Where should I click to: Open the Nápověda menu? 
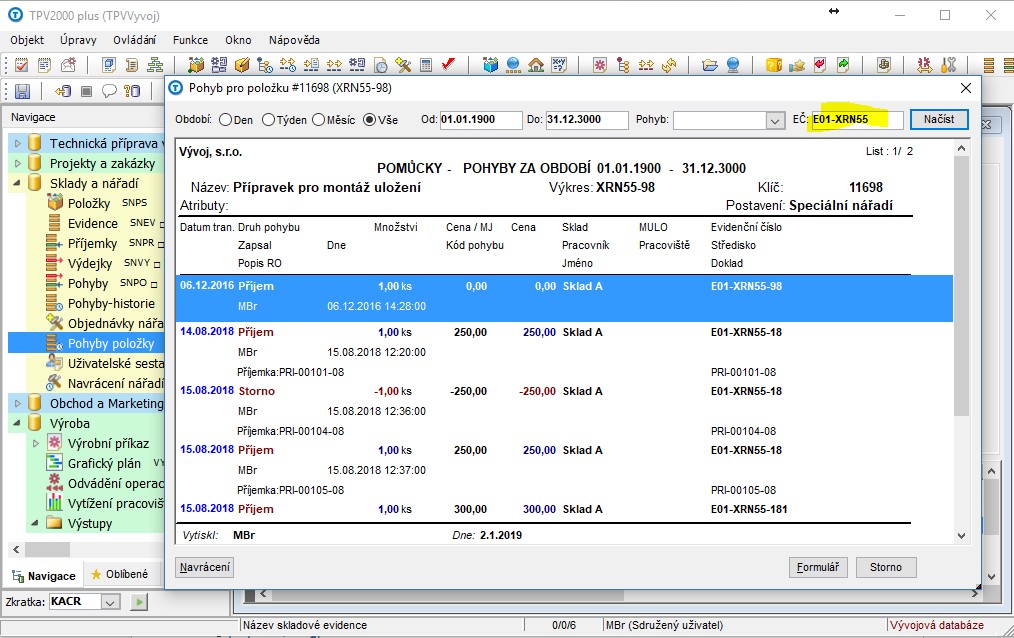coord(294,40)
